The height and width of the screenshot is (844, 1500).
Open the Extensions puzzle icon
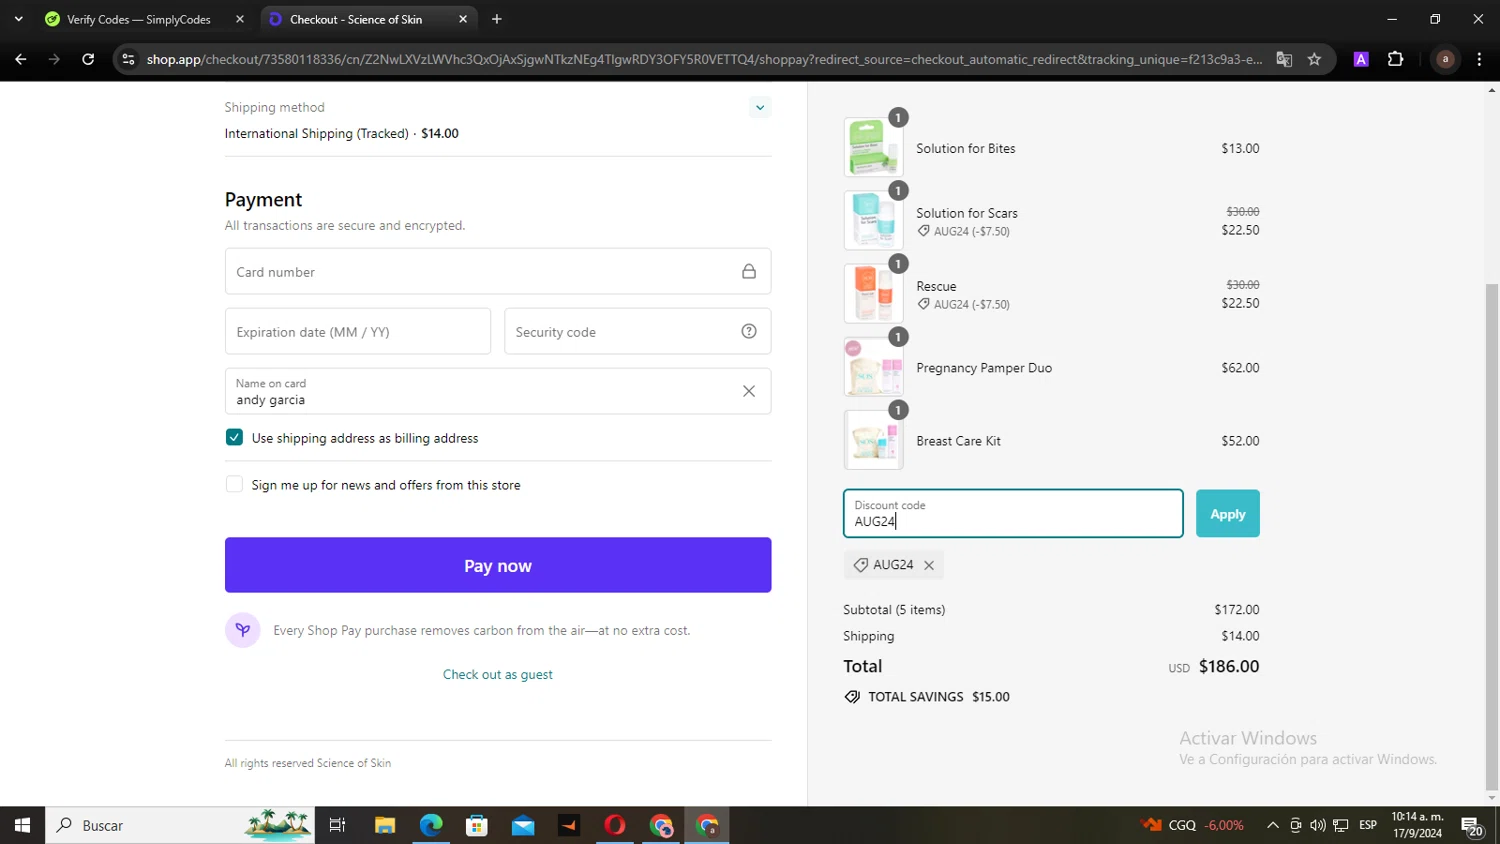(x=1396, y=59)
